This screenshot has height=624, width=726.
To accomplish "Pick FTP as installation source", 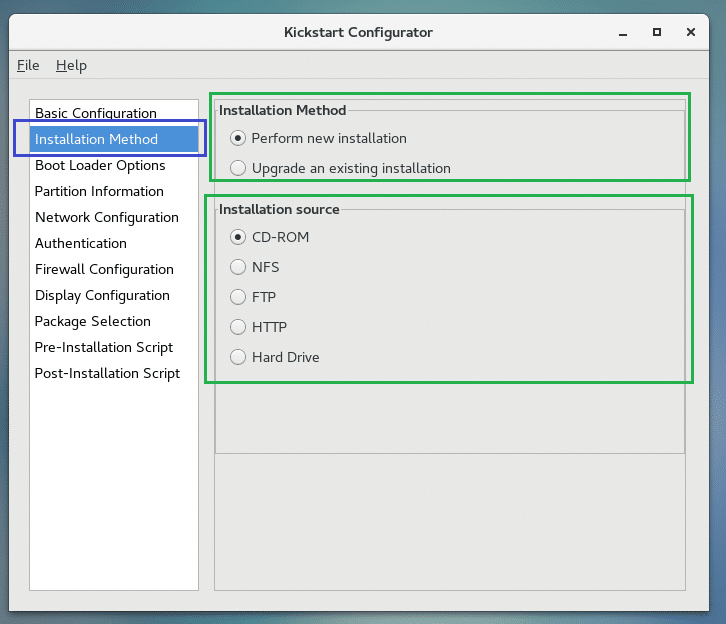I will click(238, 297).
